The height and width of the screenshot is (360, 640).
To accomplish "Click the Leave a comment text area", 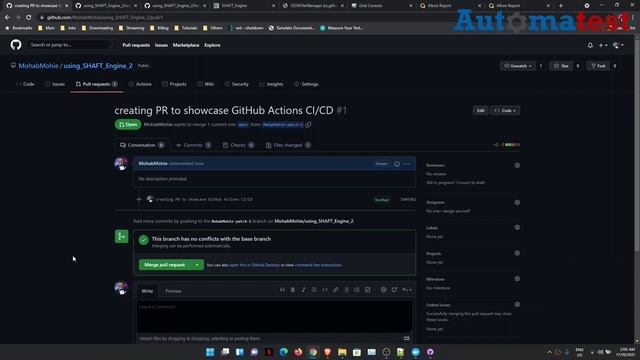I will point(274,317).
